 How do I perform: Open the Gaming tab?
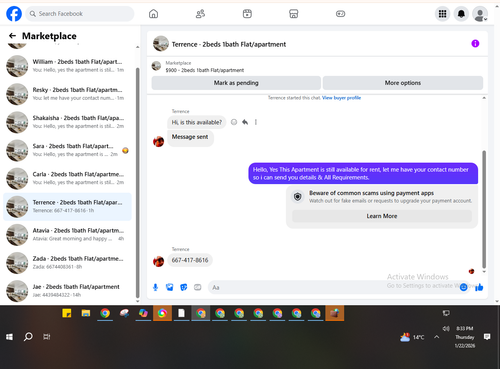[x=340, y=14]
